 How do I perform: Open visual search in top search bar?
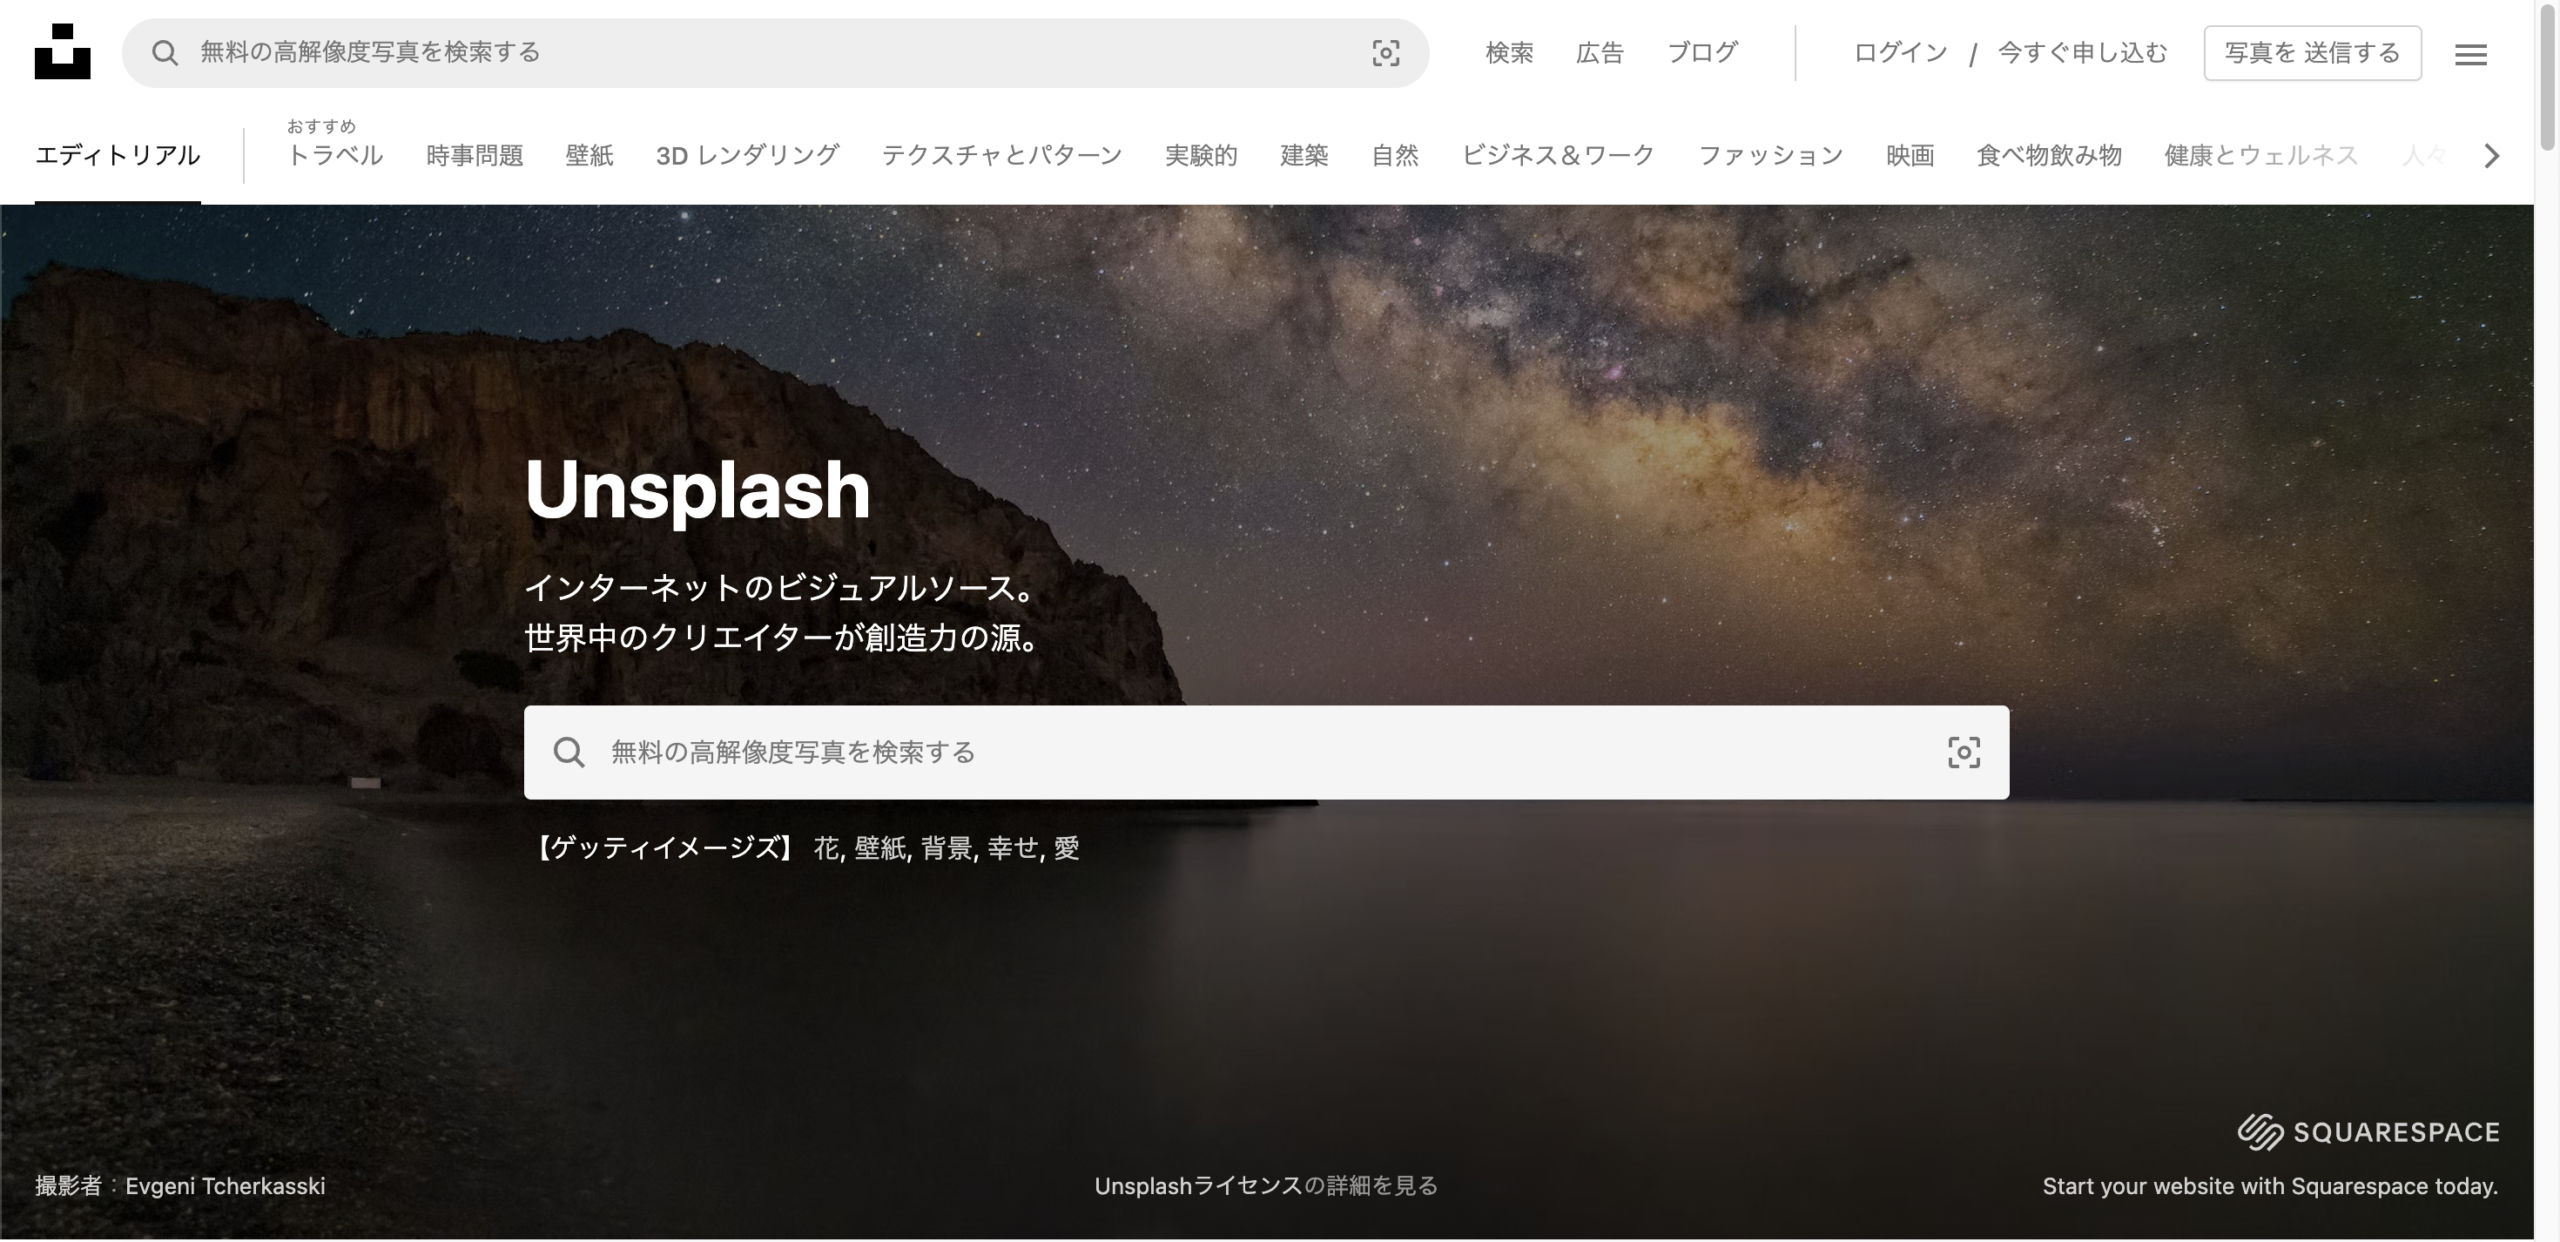click(x=1385, y=53)
